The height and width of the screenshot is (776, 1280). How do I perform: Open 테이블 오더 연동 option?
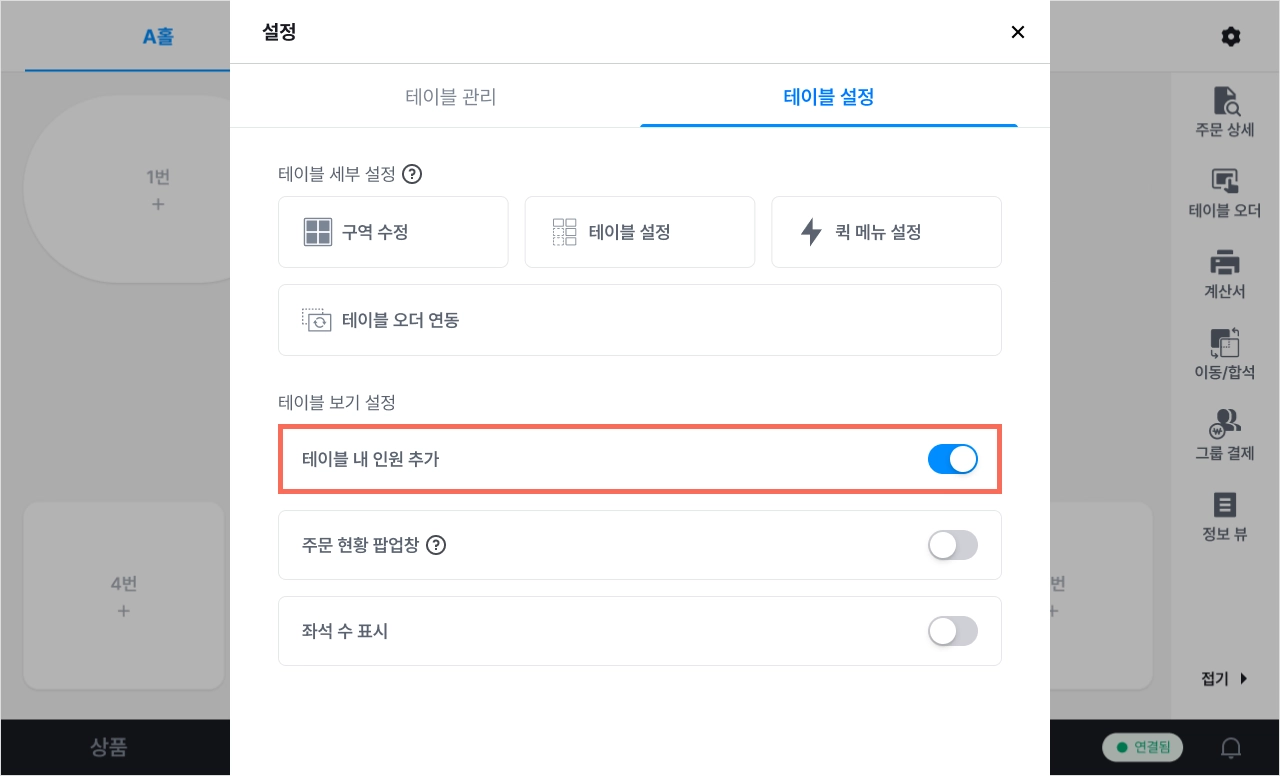(x=640, y=320)
